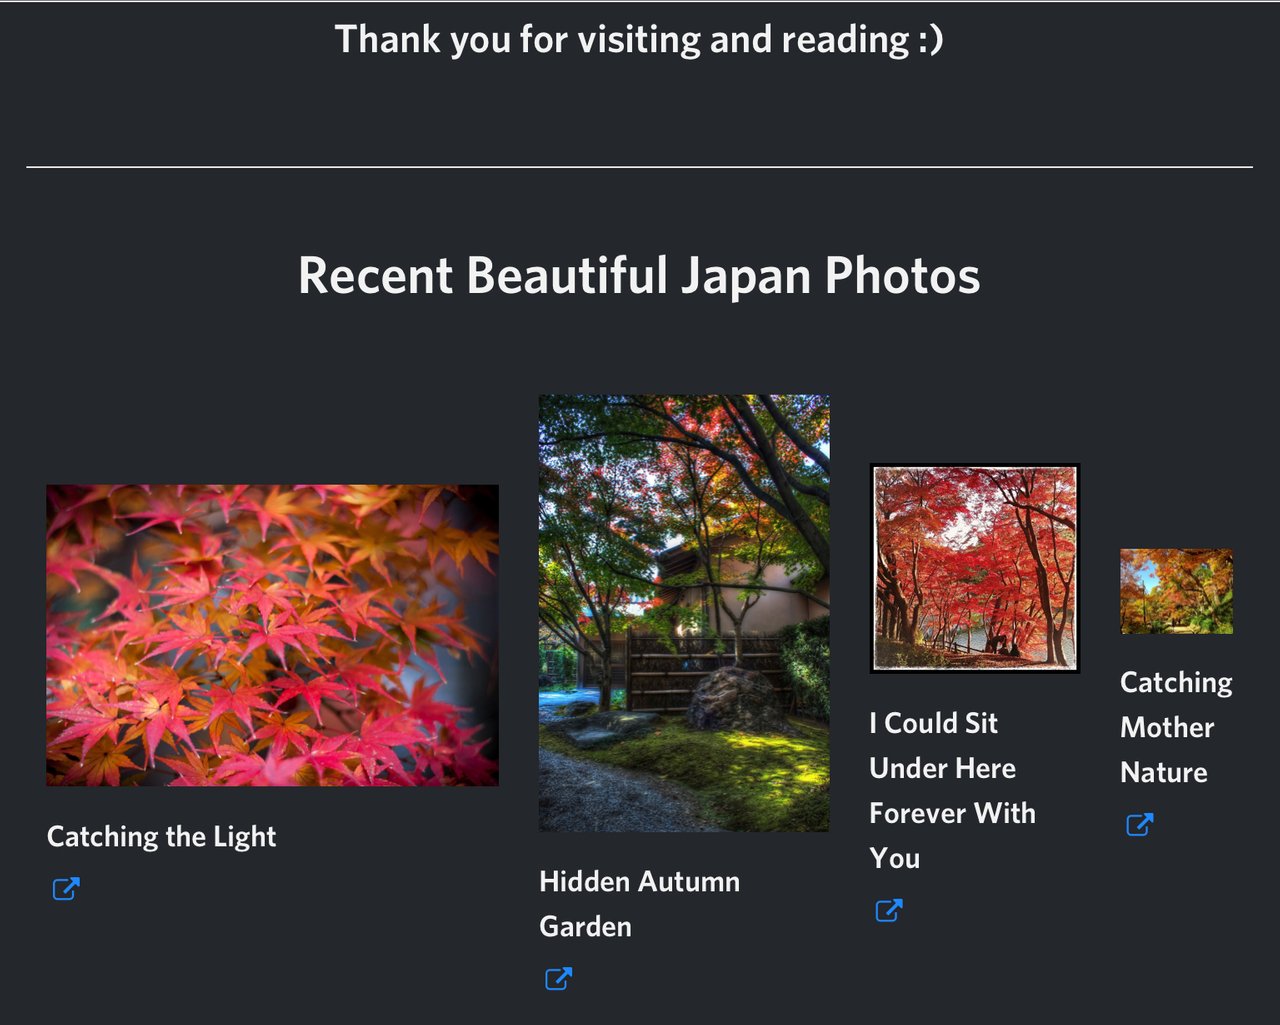
Task: Open the framed red maple trees photo
Action: (975, 568)
